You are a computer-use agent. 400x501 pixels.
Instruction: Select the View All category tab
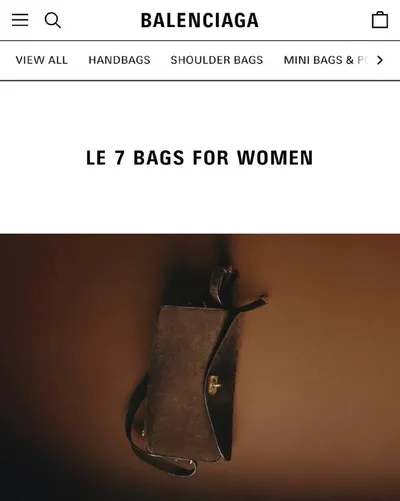tap(42, 60)
